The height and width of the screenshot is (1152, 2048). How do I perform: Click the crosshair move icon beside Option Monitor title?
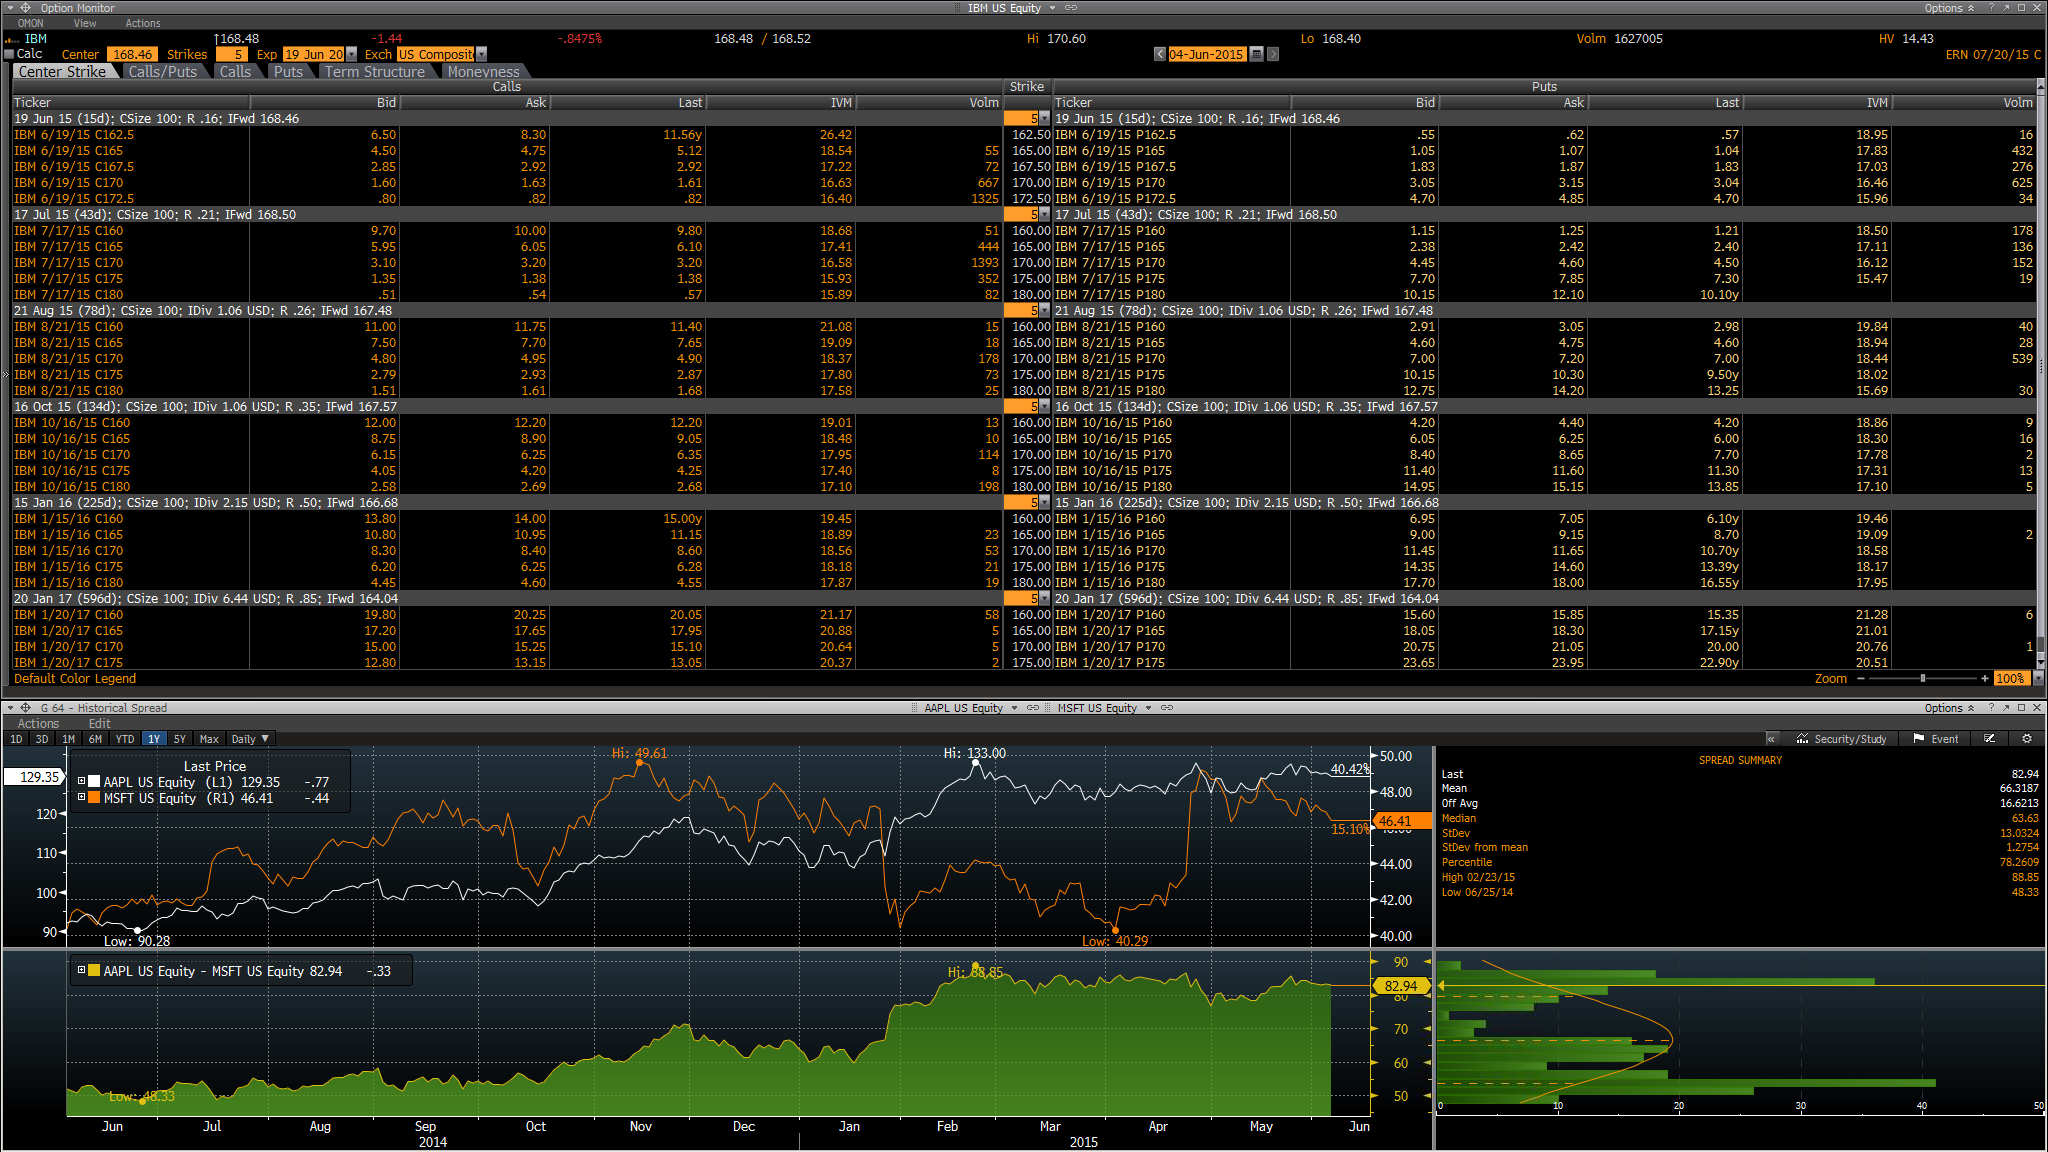(x=26, y=7)
